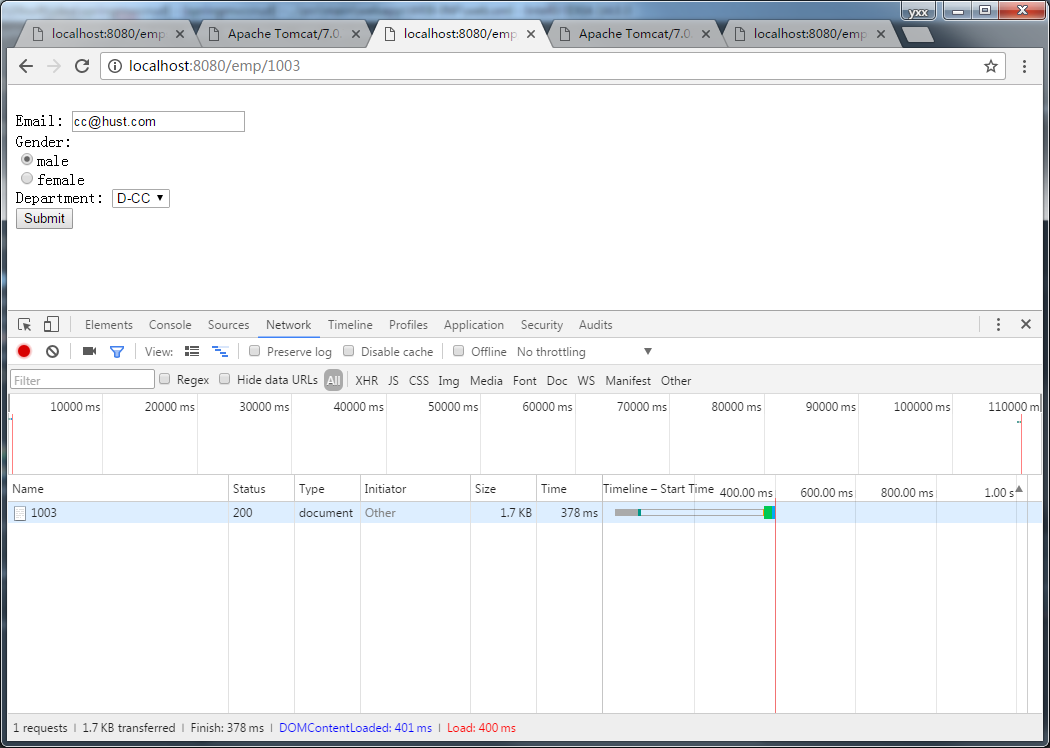
Task: Sort by the Status column header
Action: pos(261,489)
